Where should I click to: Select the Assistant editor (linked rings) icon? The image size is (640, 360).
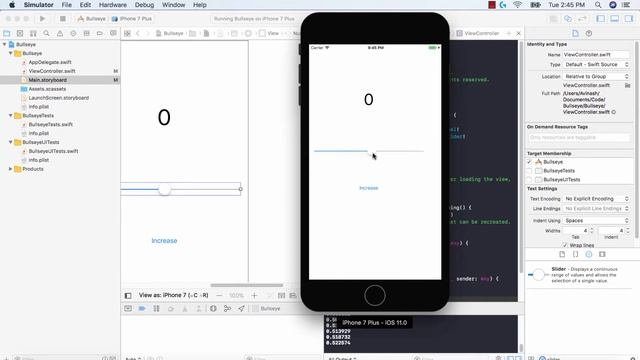[568, 19]
